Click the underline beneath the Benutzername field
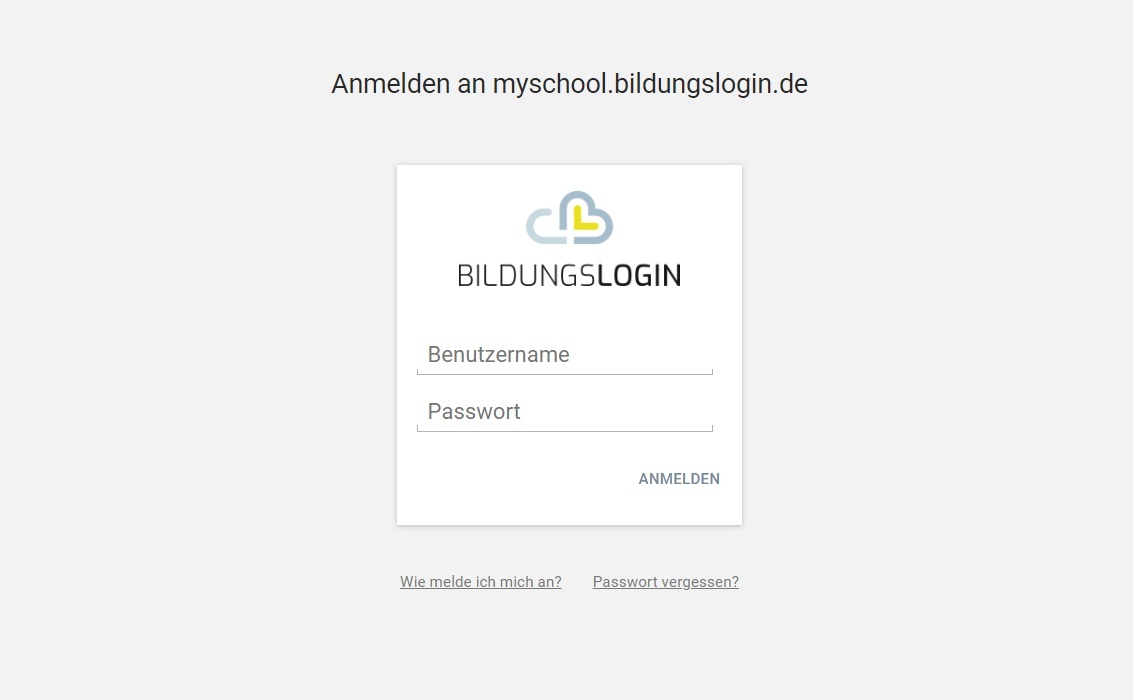This screenshot has width=1133, height=700. coord(565,373)
